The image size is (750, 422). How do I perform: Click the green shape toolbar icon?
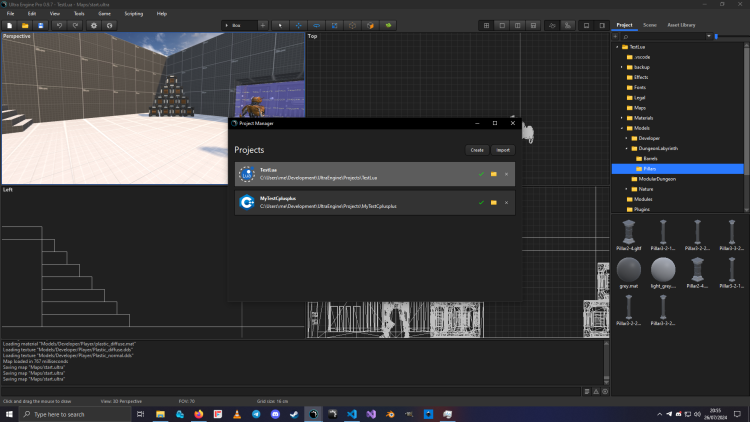pyautogui.click(x=388, y=25)
